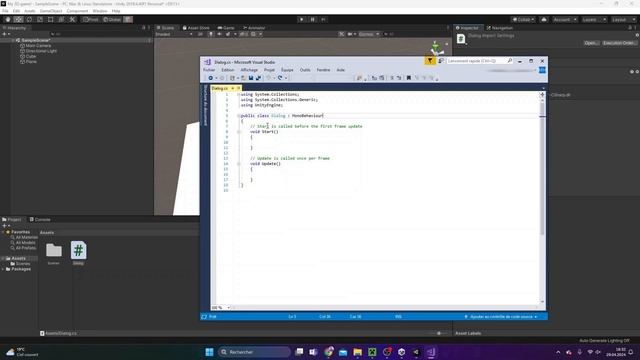The image size is (640, 360).
Task: Open the Gizmos dropdown in Scene view
Action: [x=369, y=34]
